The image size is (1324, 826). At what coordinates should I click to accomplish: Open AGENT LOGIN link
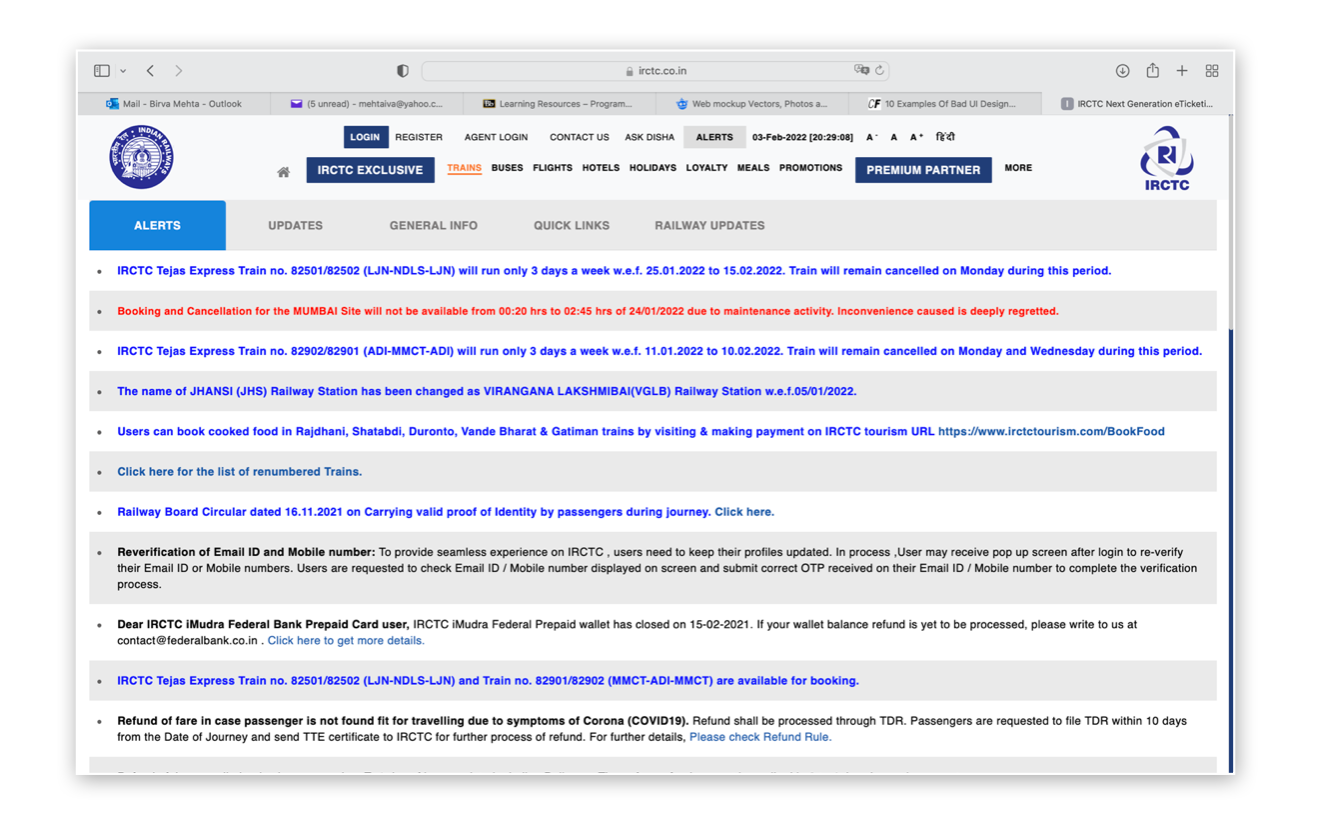coord(496,137)
